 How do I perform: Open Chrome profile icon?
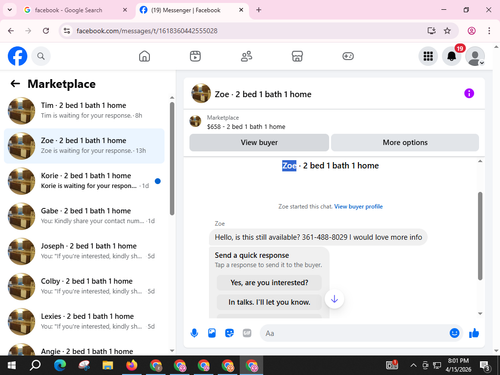[x=472, y=31]
